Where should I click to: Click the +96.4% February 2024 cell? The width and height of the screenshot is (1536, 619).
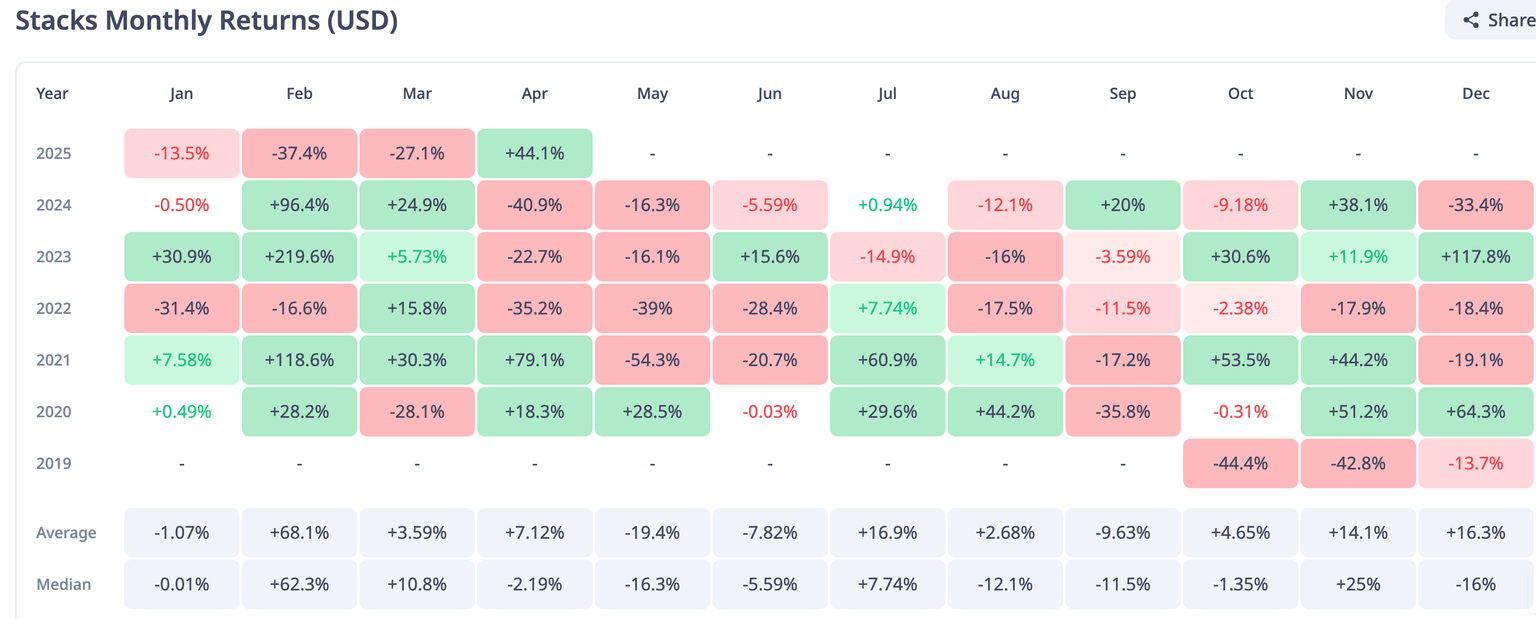(x=299, y=205)
